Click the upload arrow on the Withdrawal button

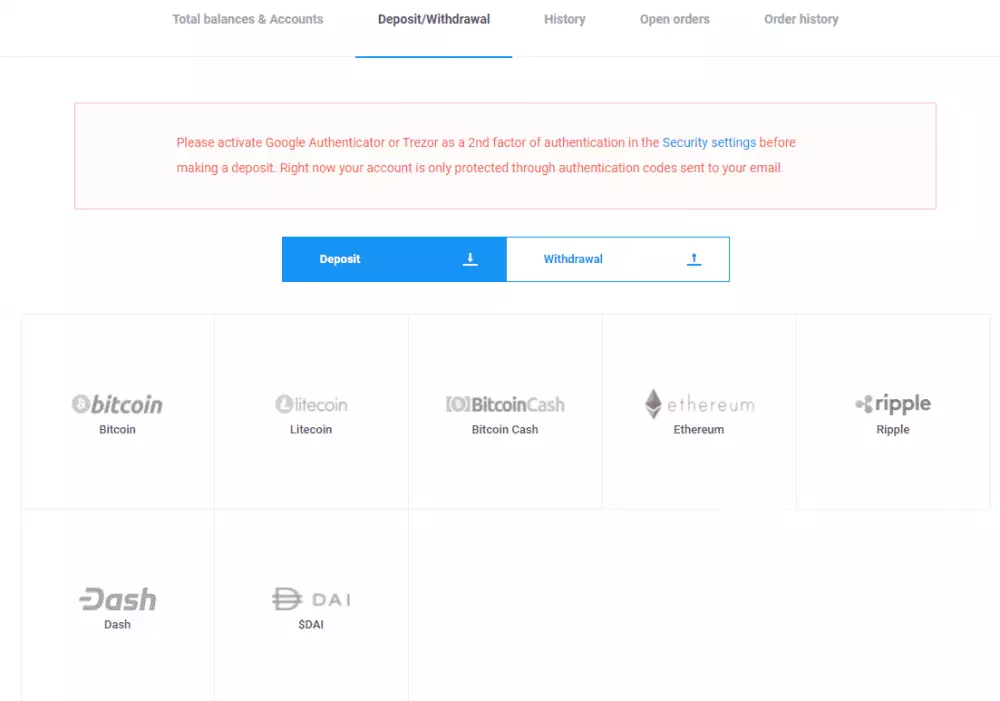point(694,258)
